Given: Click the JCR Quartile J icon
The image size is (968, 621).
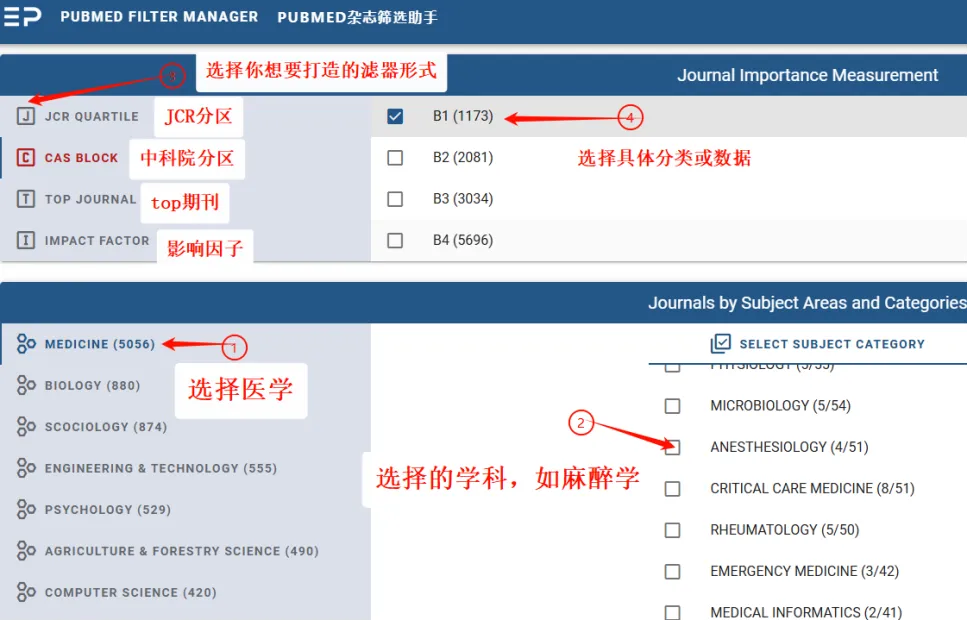Looking at the screenshot, I should [x=25, y=116].
